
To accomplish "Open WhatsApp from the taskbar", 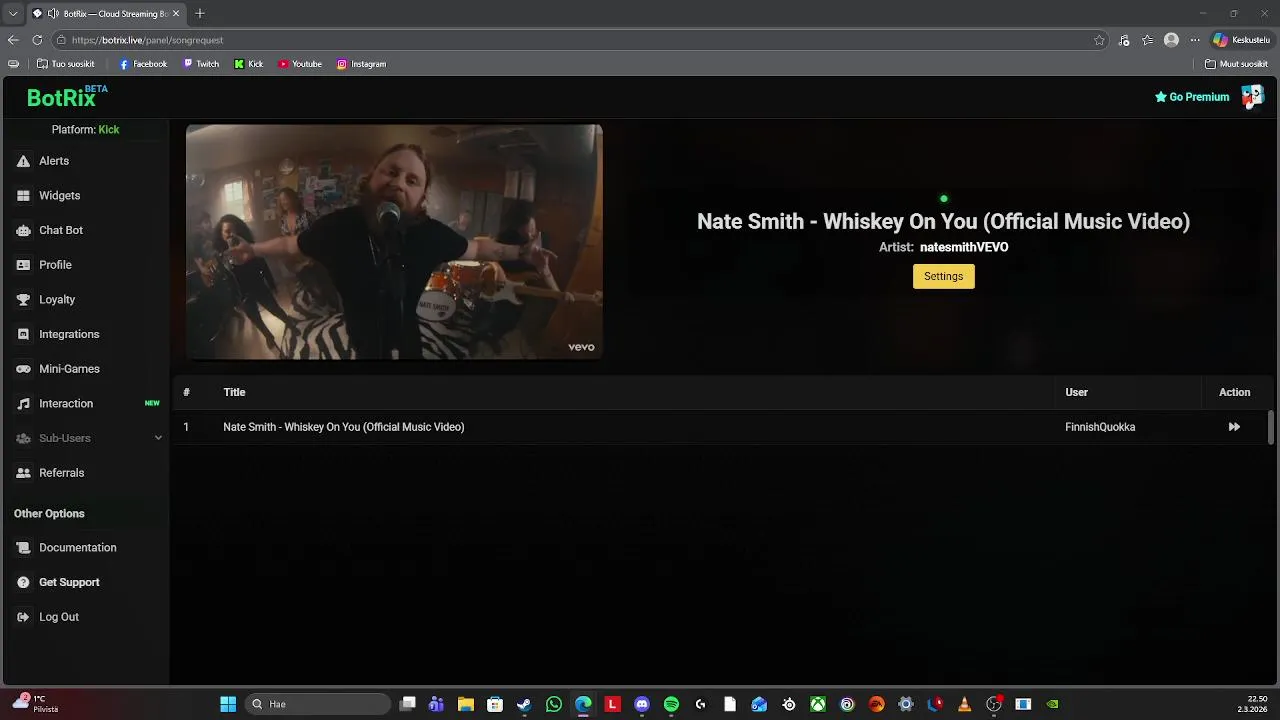I will click(554, 704).
